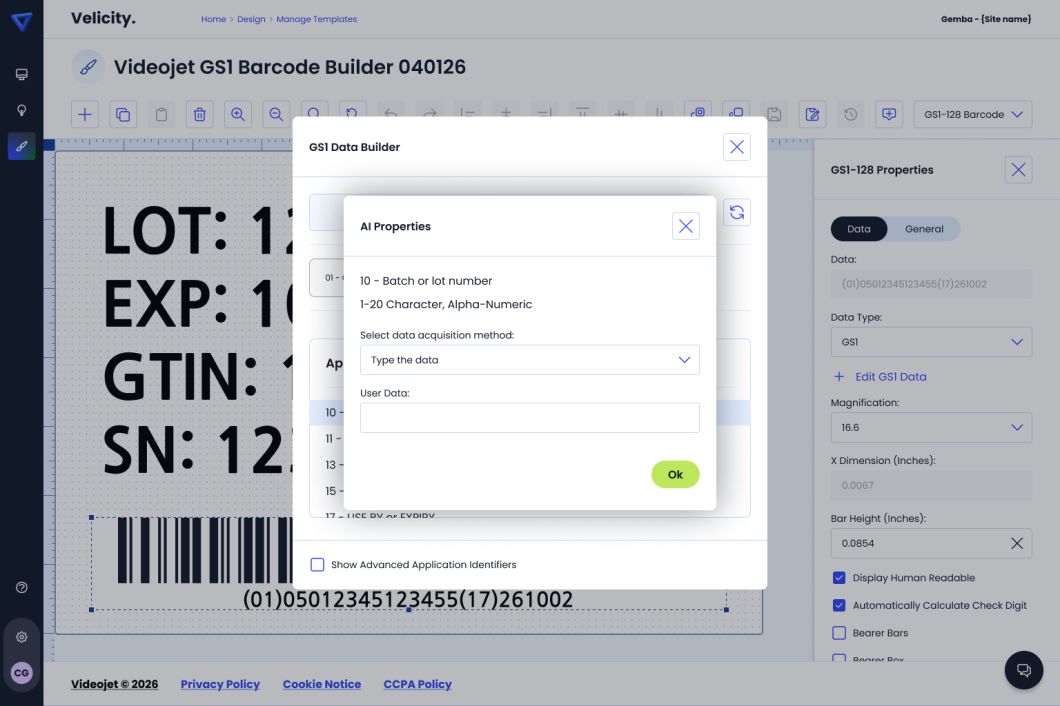Toggle the Bearer Bars checkbox
Viewport: 1060px width, 706px height.
pos(839,633)
